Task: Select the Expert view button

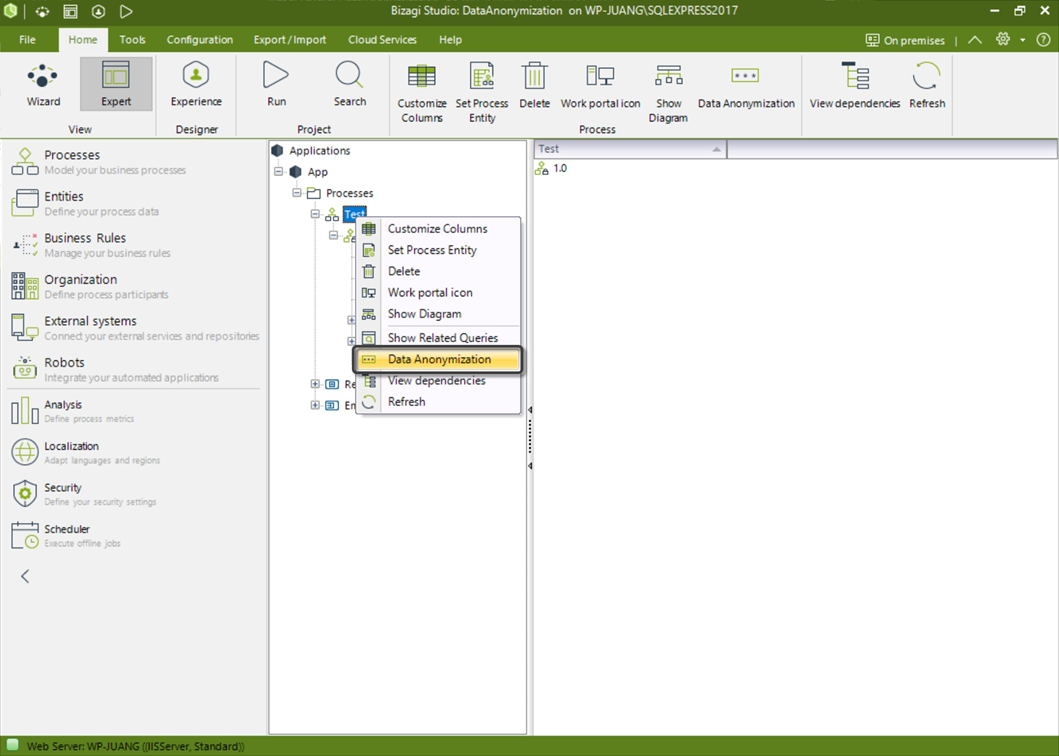Action: 116,84
